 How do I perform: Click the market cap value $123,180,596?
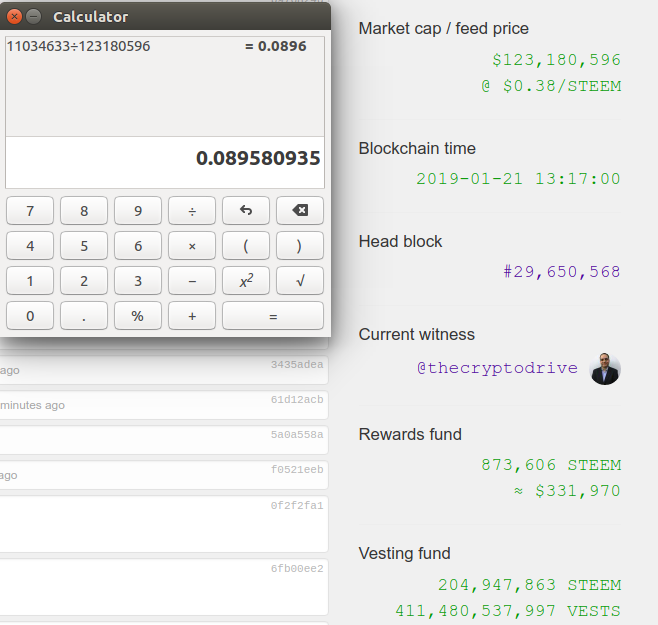(x=556, y=60)
